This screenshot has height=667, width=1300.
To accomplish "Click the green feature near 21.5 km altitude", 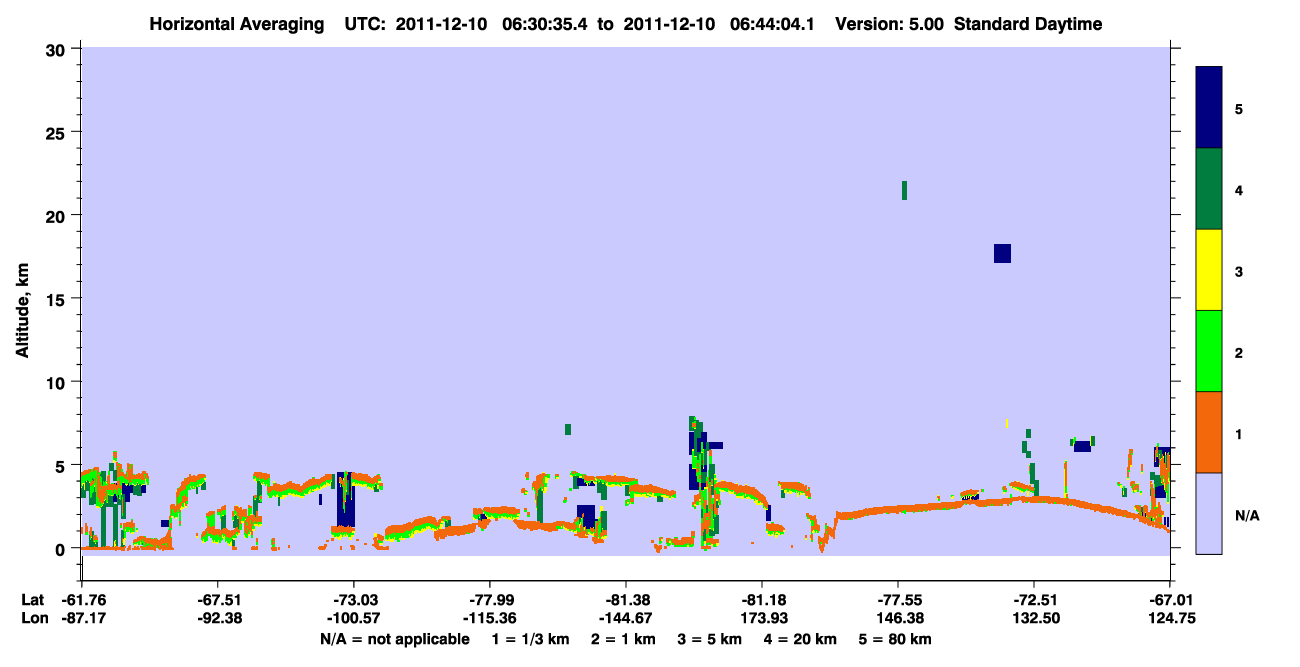I will (x=904, y=190).
